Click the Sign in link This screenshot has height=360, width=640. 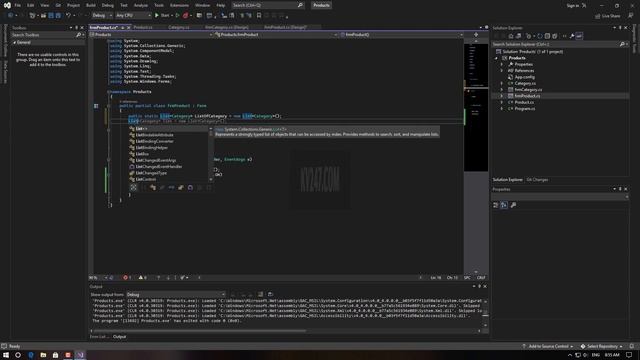[573, 6]
